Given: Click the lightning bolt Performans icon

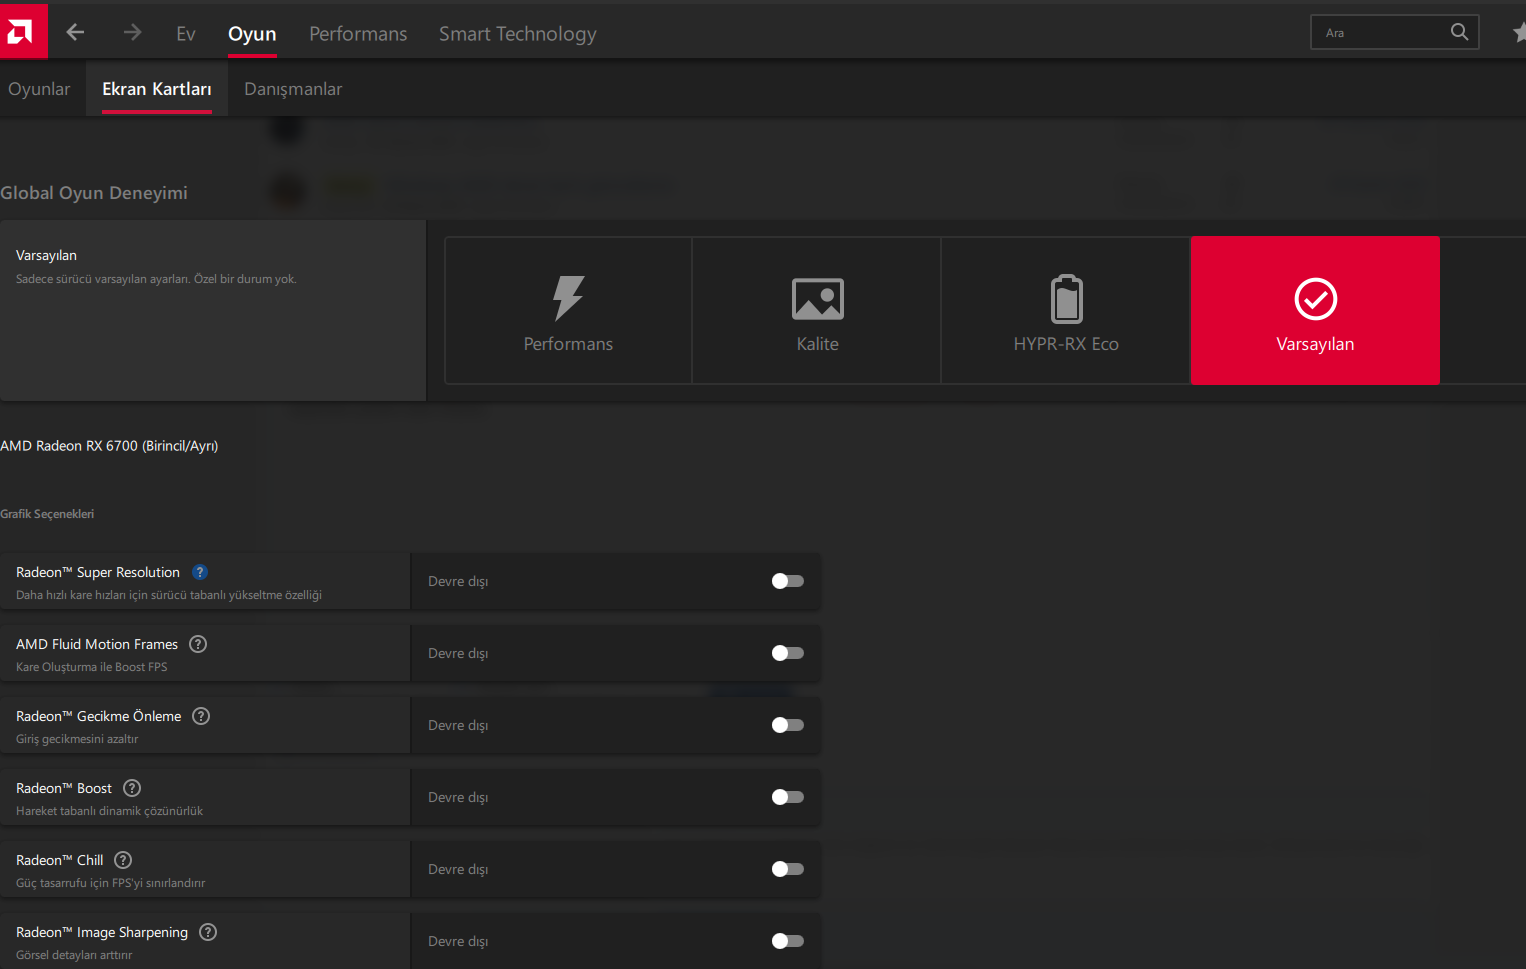Looking at the screenshot, I should (568, 298).
